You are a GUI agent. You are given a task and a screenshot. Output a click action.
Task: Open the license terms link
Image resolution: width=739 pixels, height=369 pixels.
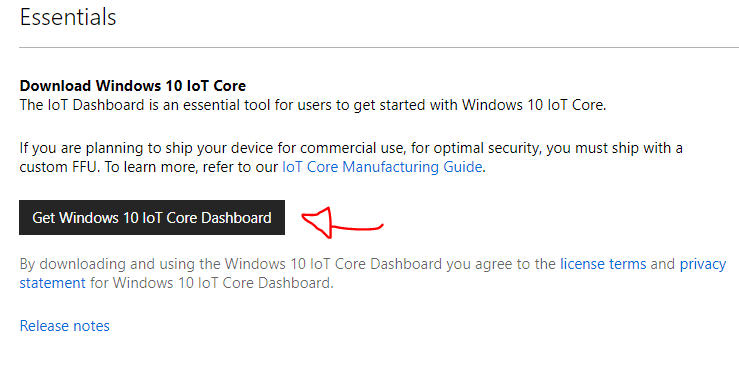603,263
